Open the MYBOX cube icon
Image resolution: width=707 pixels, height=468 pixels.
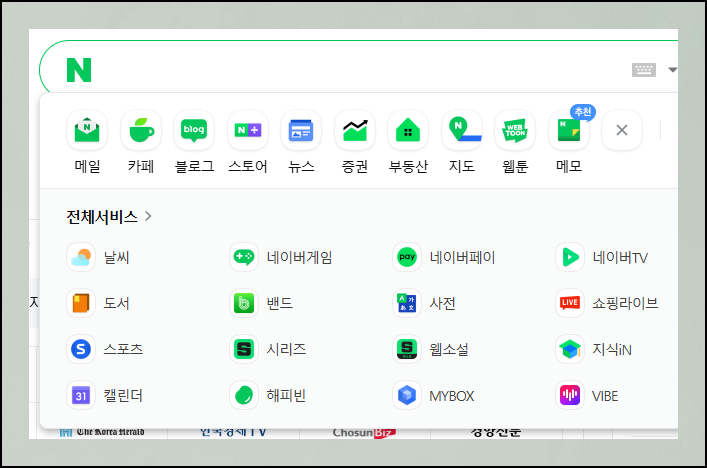(x=407, y=395)
